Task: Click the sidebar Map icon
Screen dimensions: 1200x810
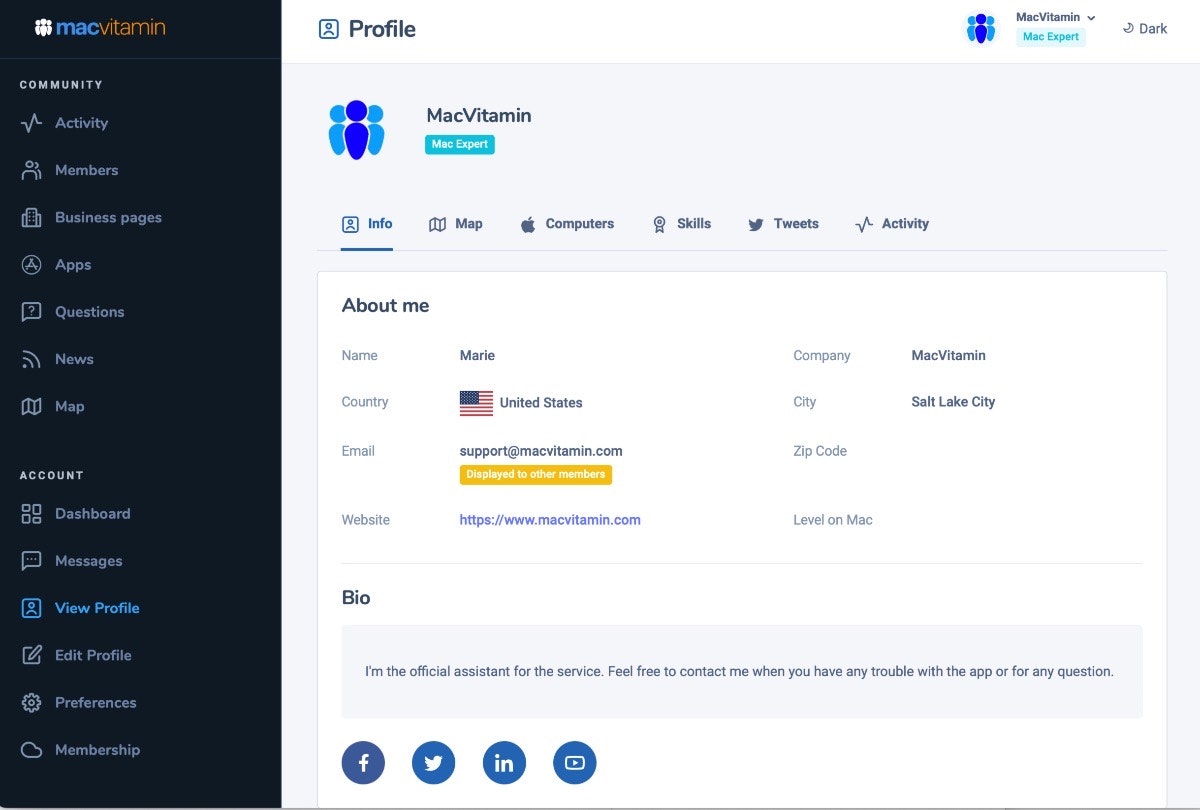Action: click(x=32, y=406)
